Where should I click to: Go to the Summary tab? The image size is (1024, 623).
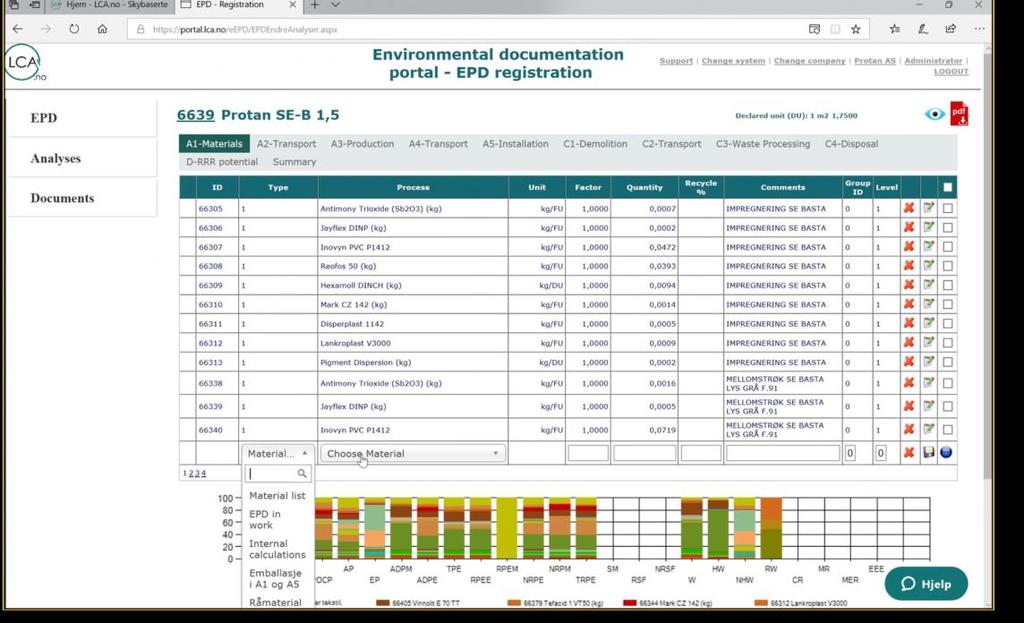294,161
